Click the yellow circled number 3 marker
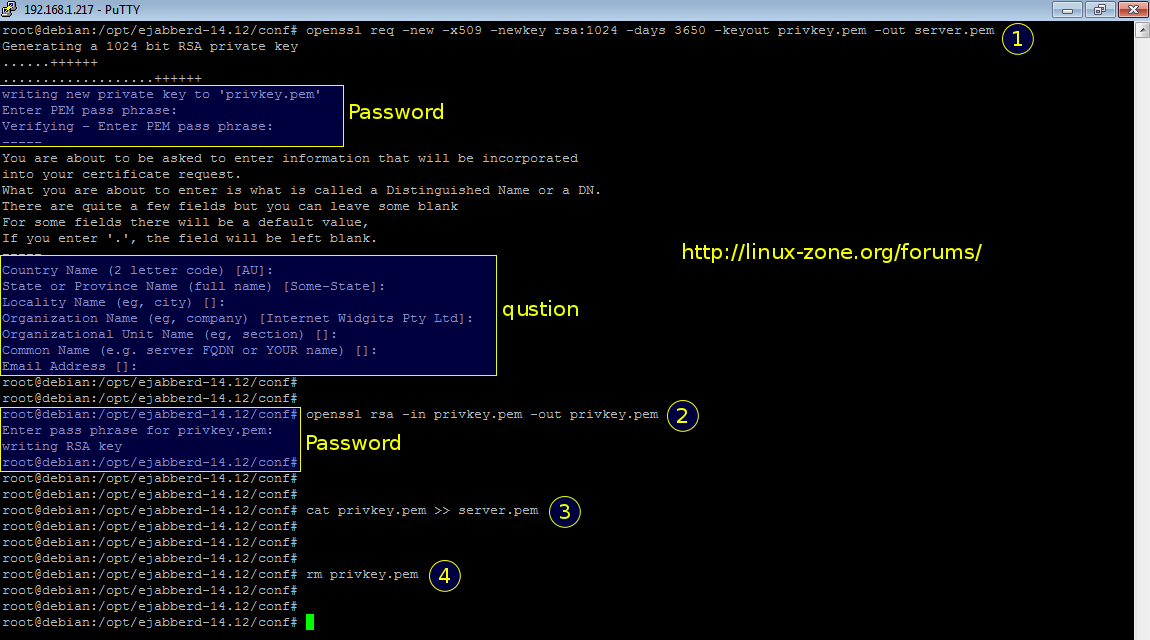The image size is (1150, 640). (564, 512)
